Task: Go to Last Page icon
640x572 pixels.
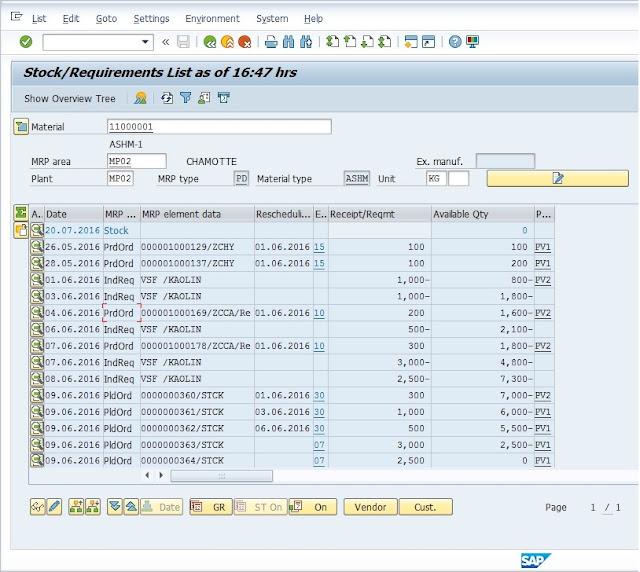Action: 384,42
